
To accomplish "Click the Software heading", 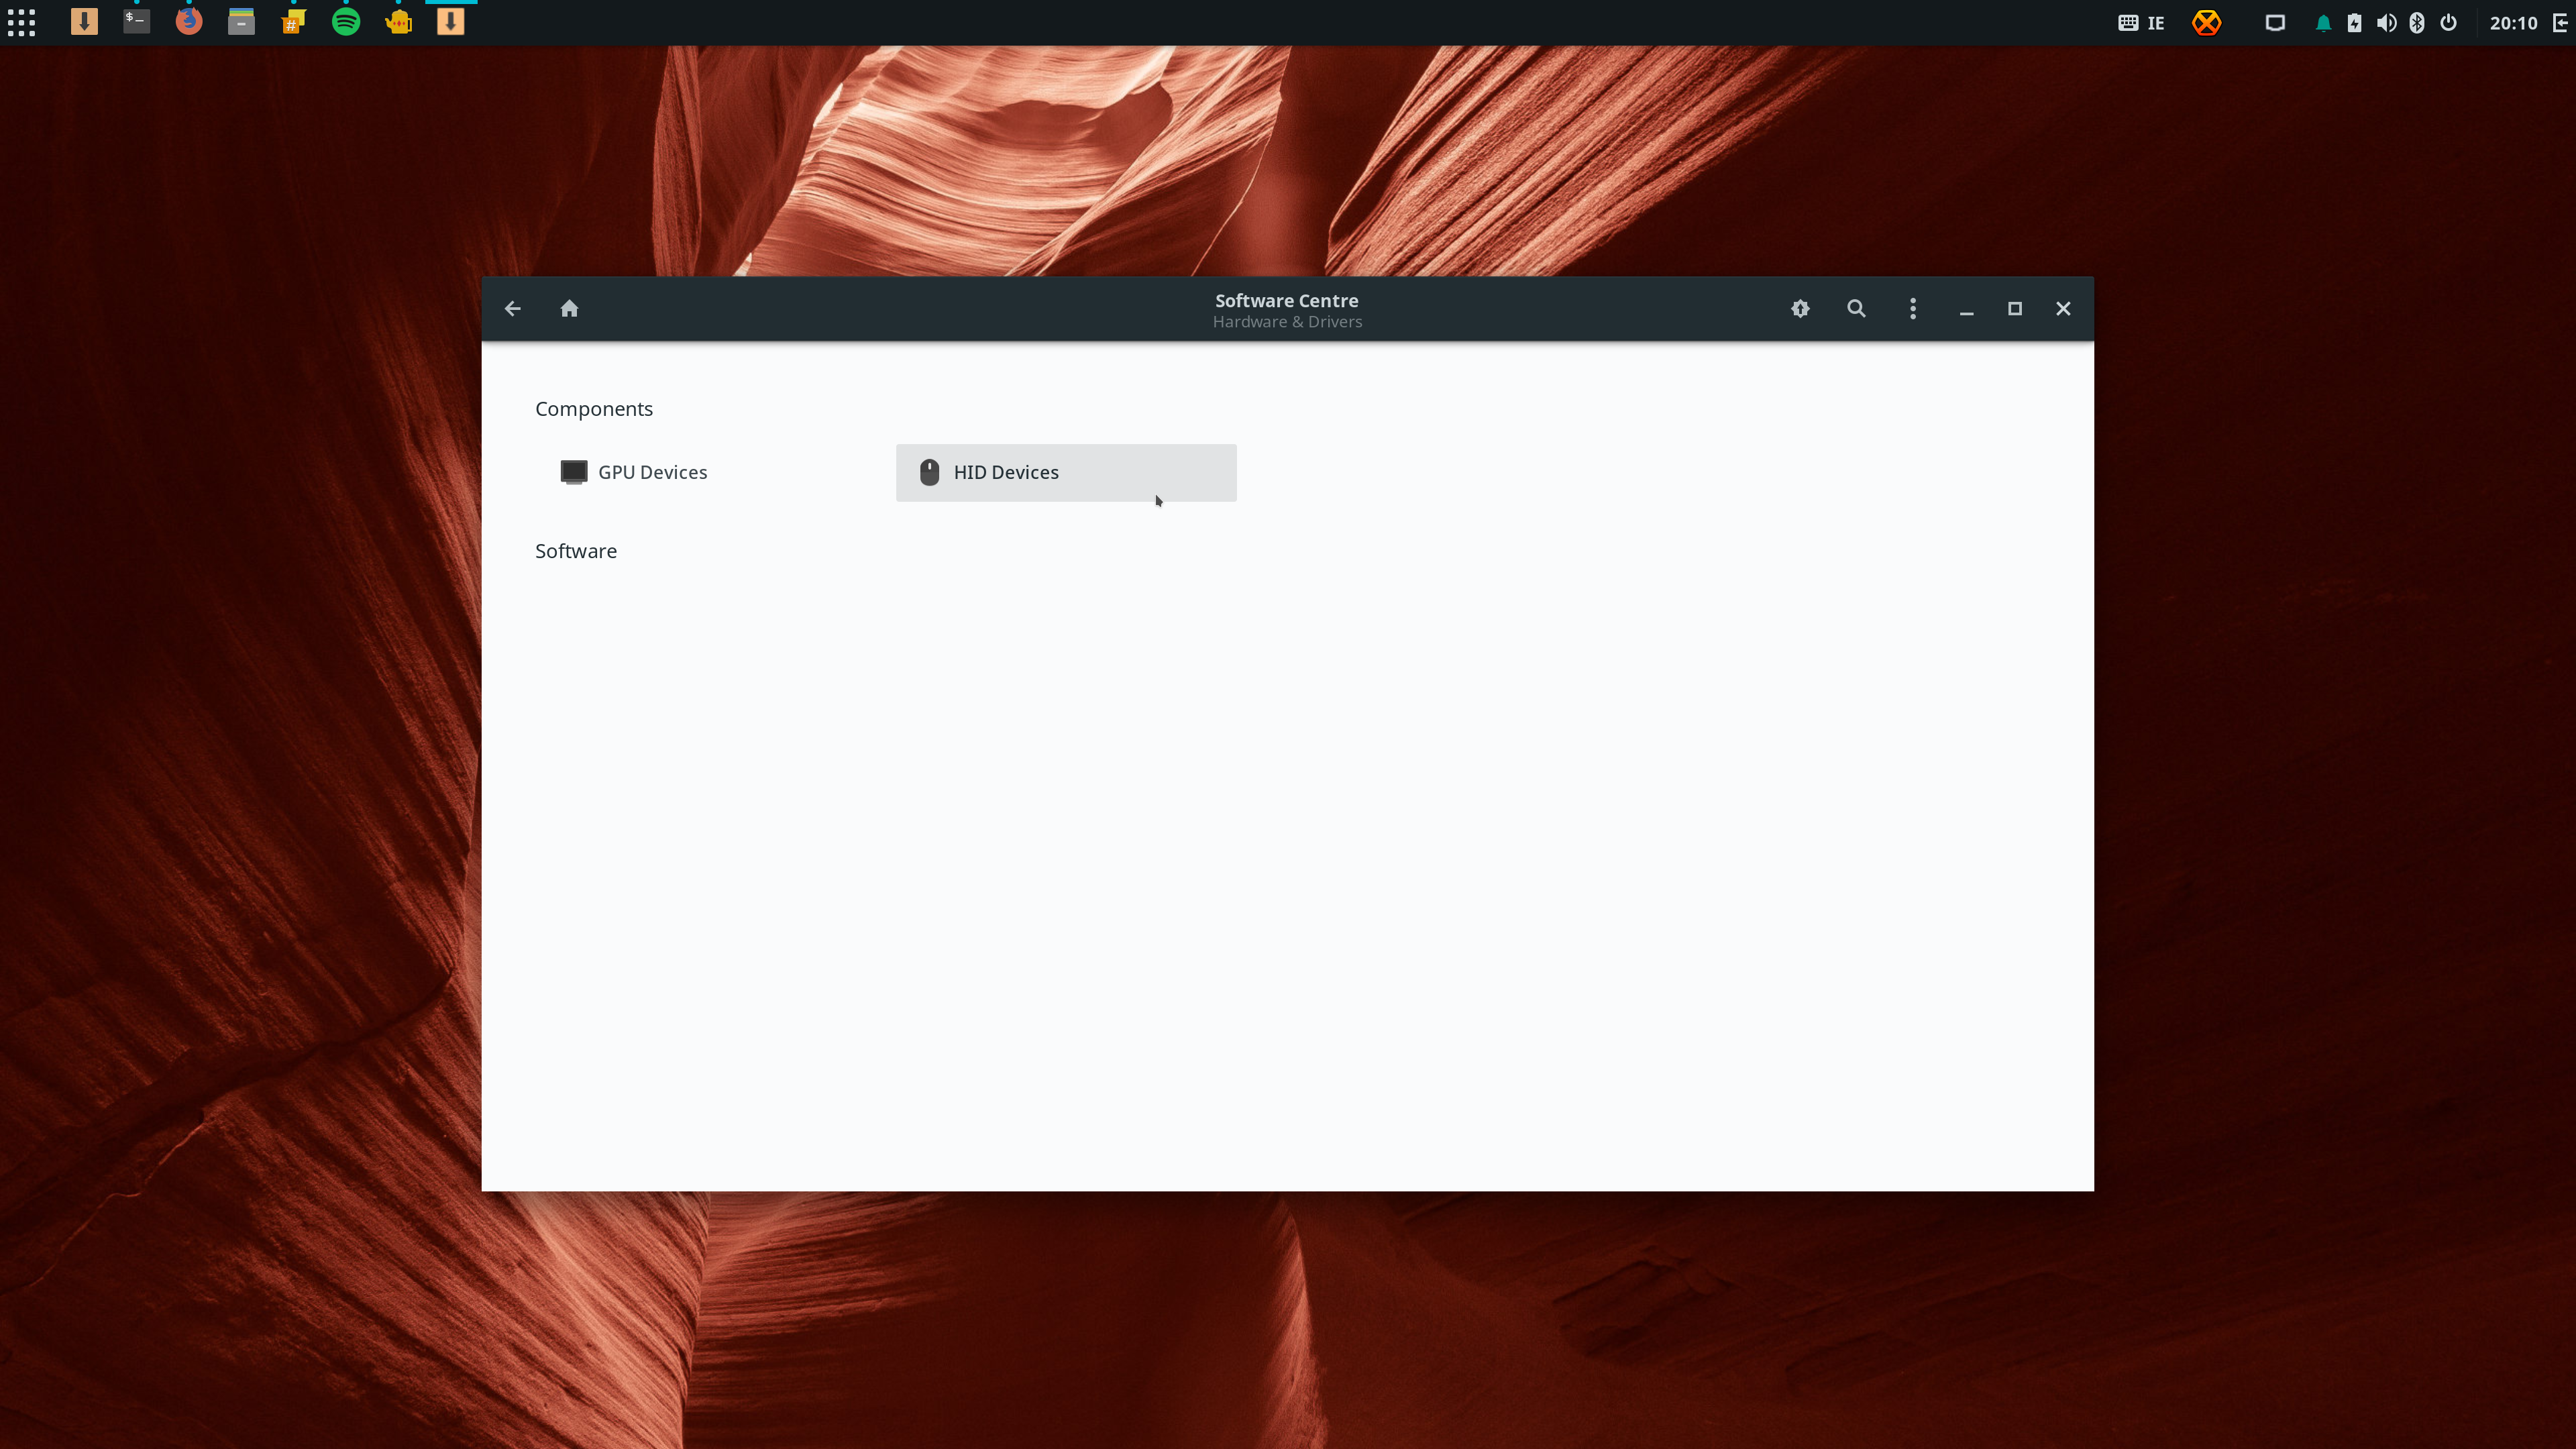I will [x=576, y=551].
